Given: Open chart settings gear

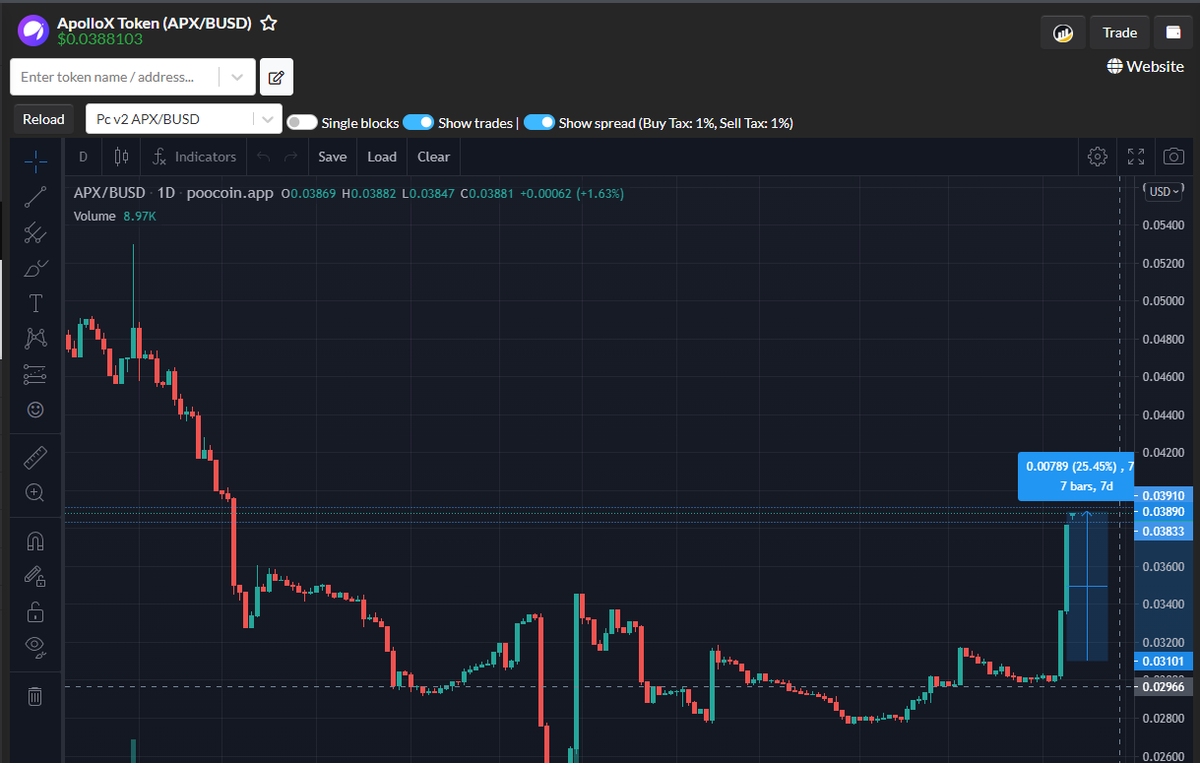Looking at the screenshot, I should 1098,157.
